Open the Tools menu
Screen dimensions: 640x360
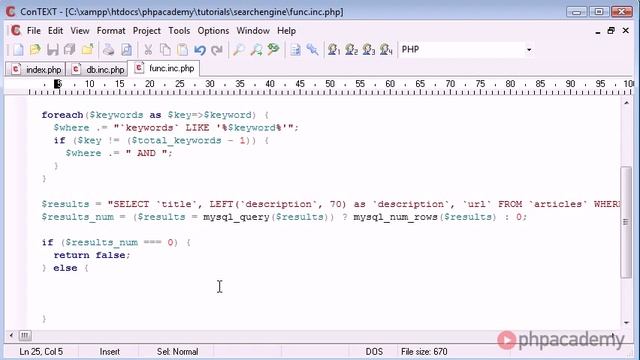(179, 31)
